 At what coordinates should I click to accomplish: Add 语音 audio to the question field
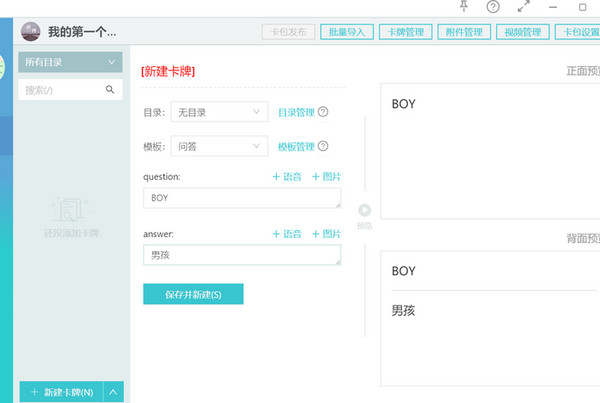click(x=287, y=177)
